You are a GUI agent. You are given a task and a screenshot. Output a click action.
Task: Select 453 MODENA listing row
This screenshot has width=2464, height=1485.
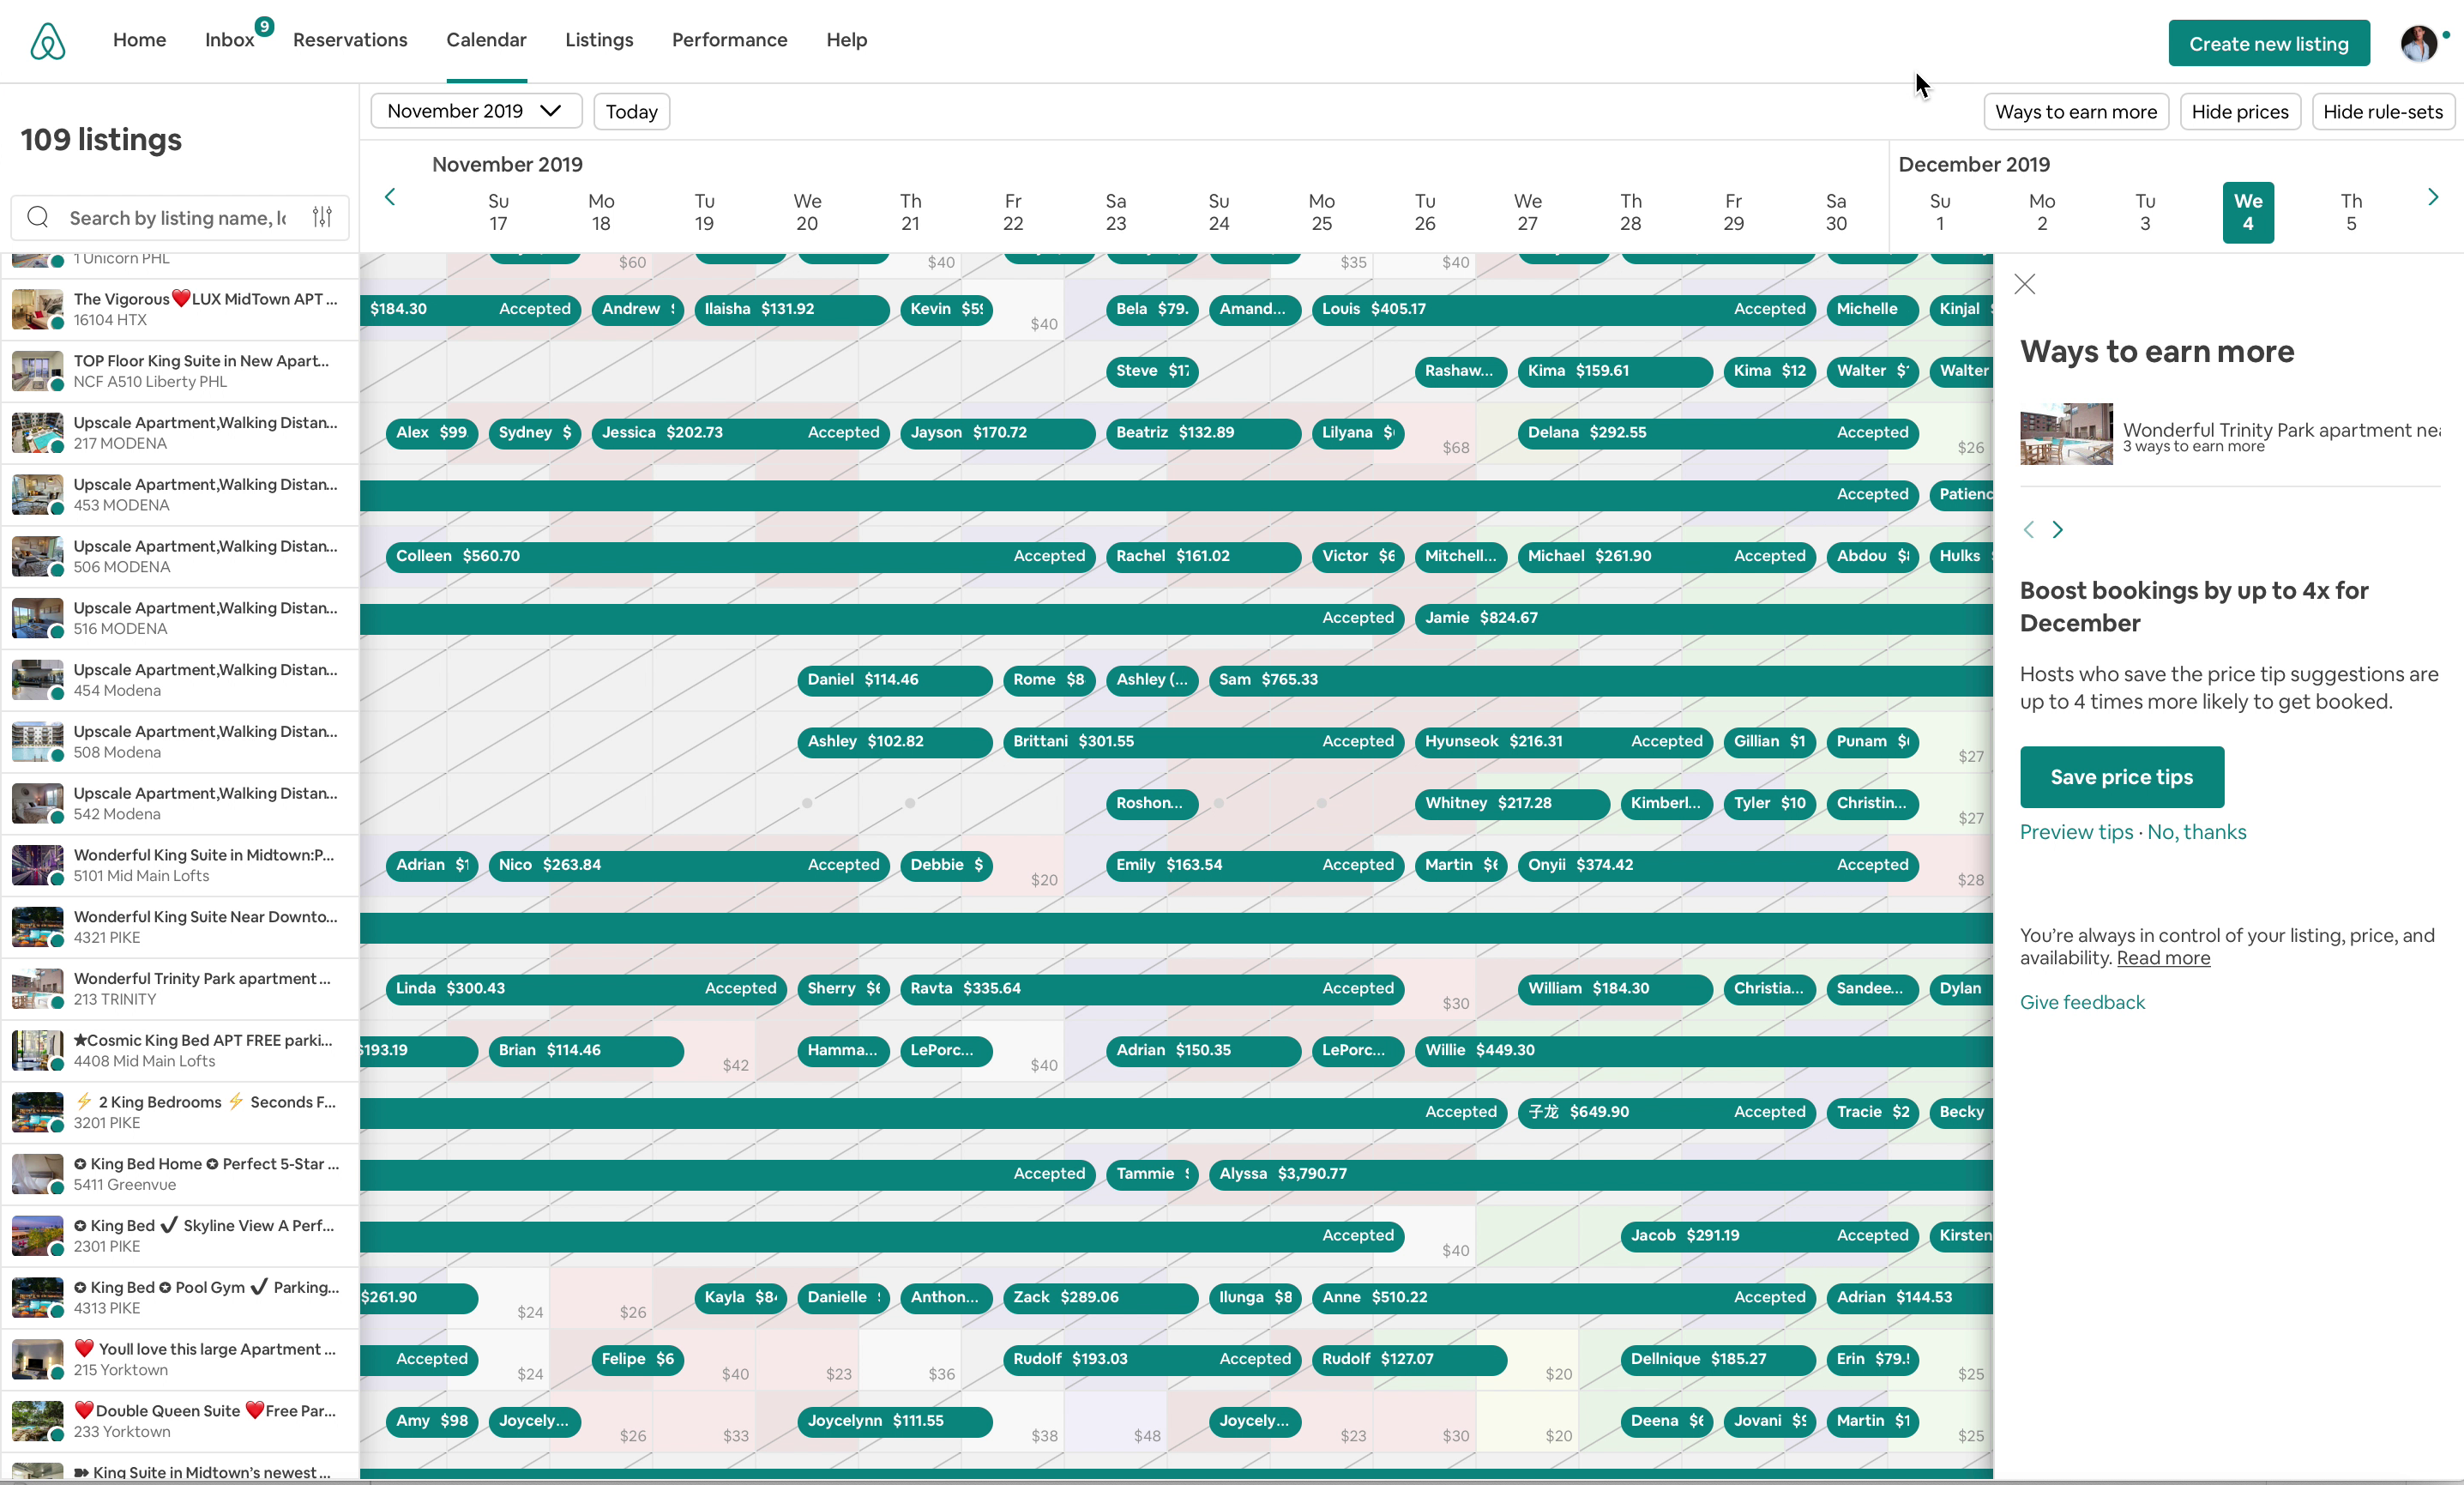180,495
